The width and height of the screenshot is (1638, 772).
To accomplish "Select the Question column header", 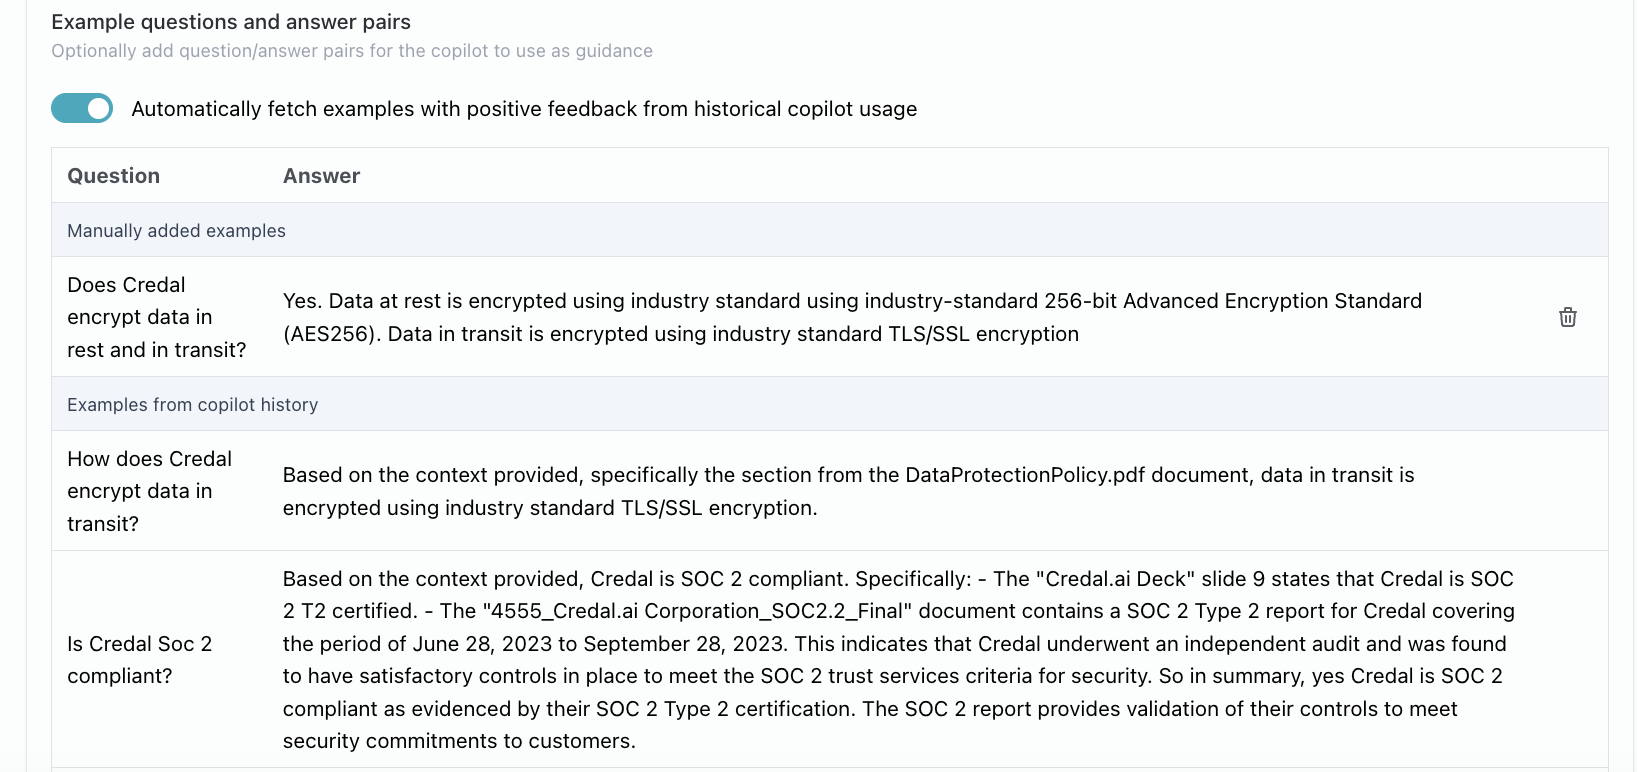I will coord(113,175).
